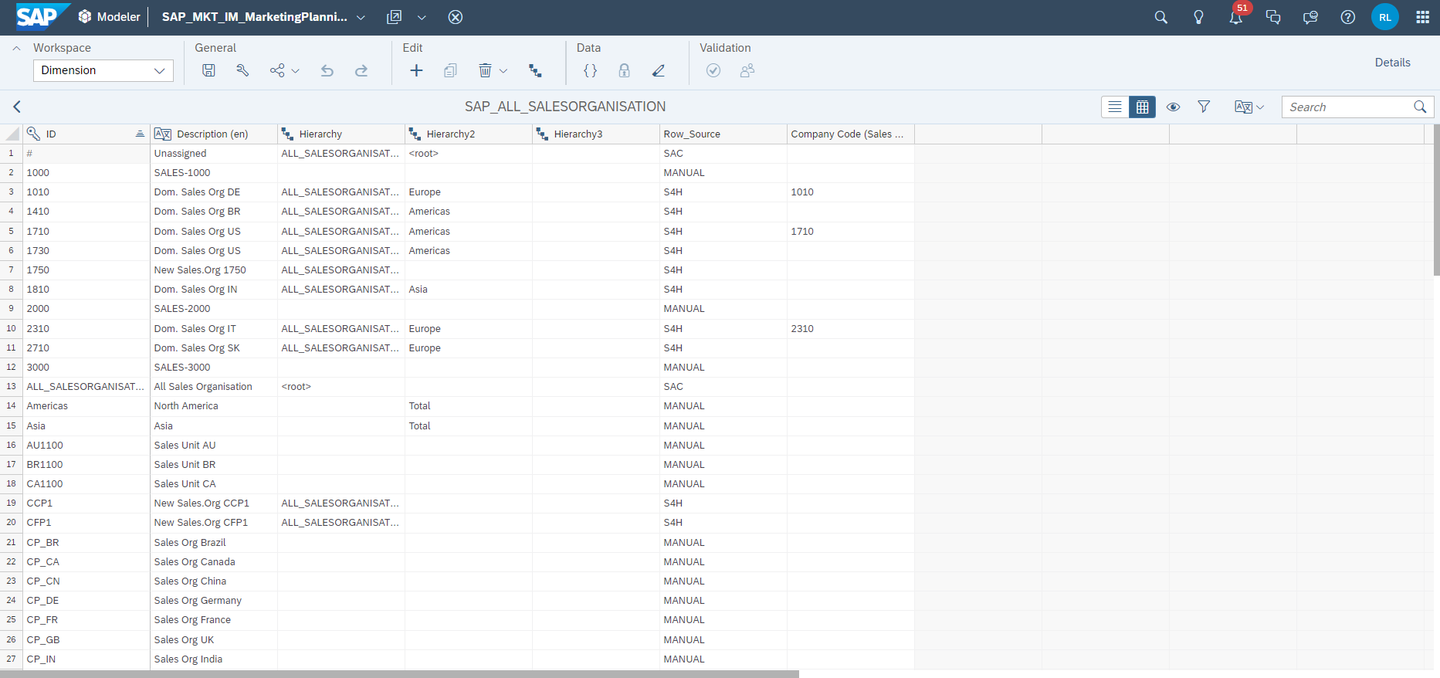
Task: Click the 'Sales Org Brazil' cell
Action: [x=214, y=542]
